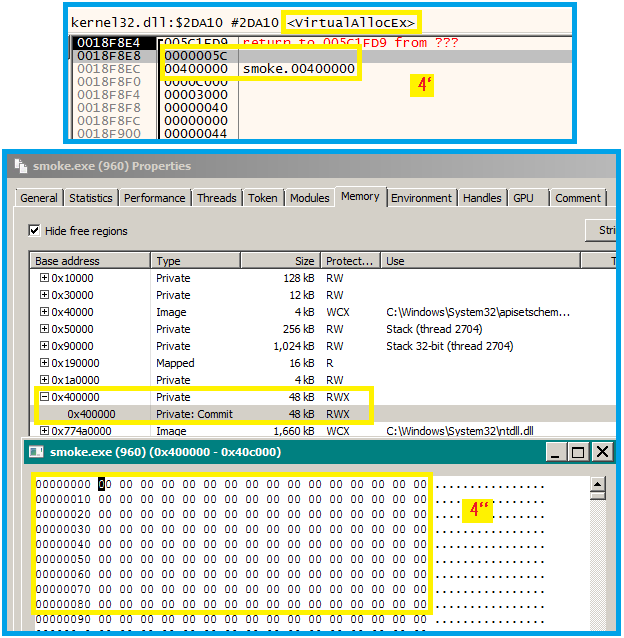Click the hex viewer title bar icon

37,452
